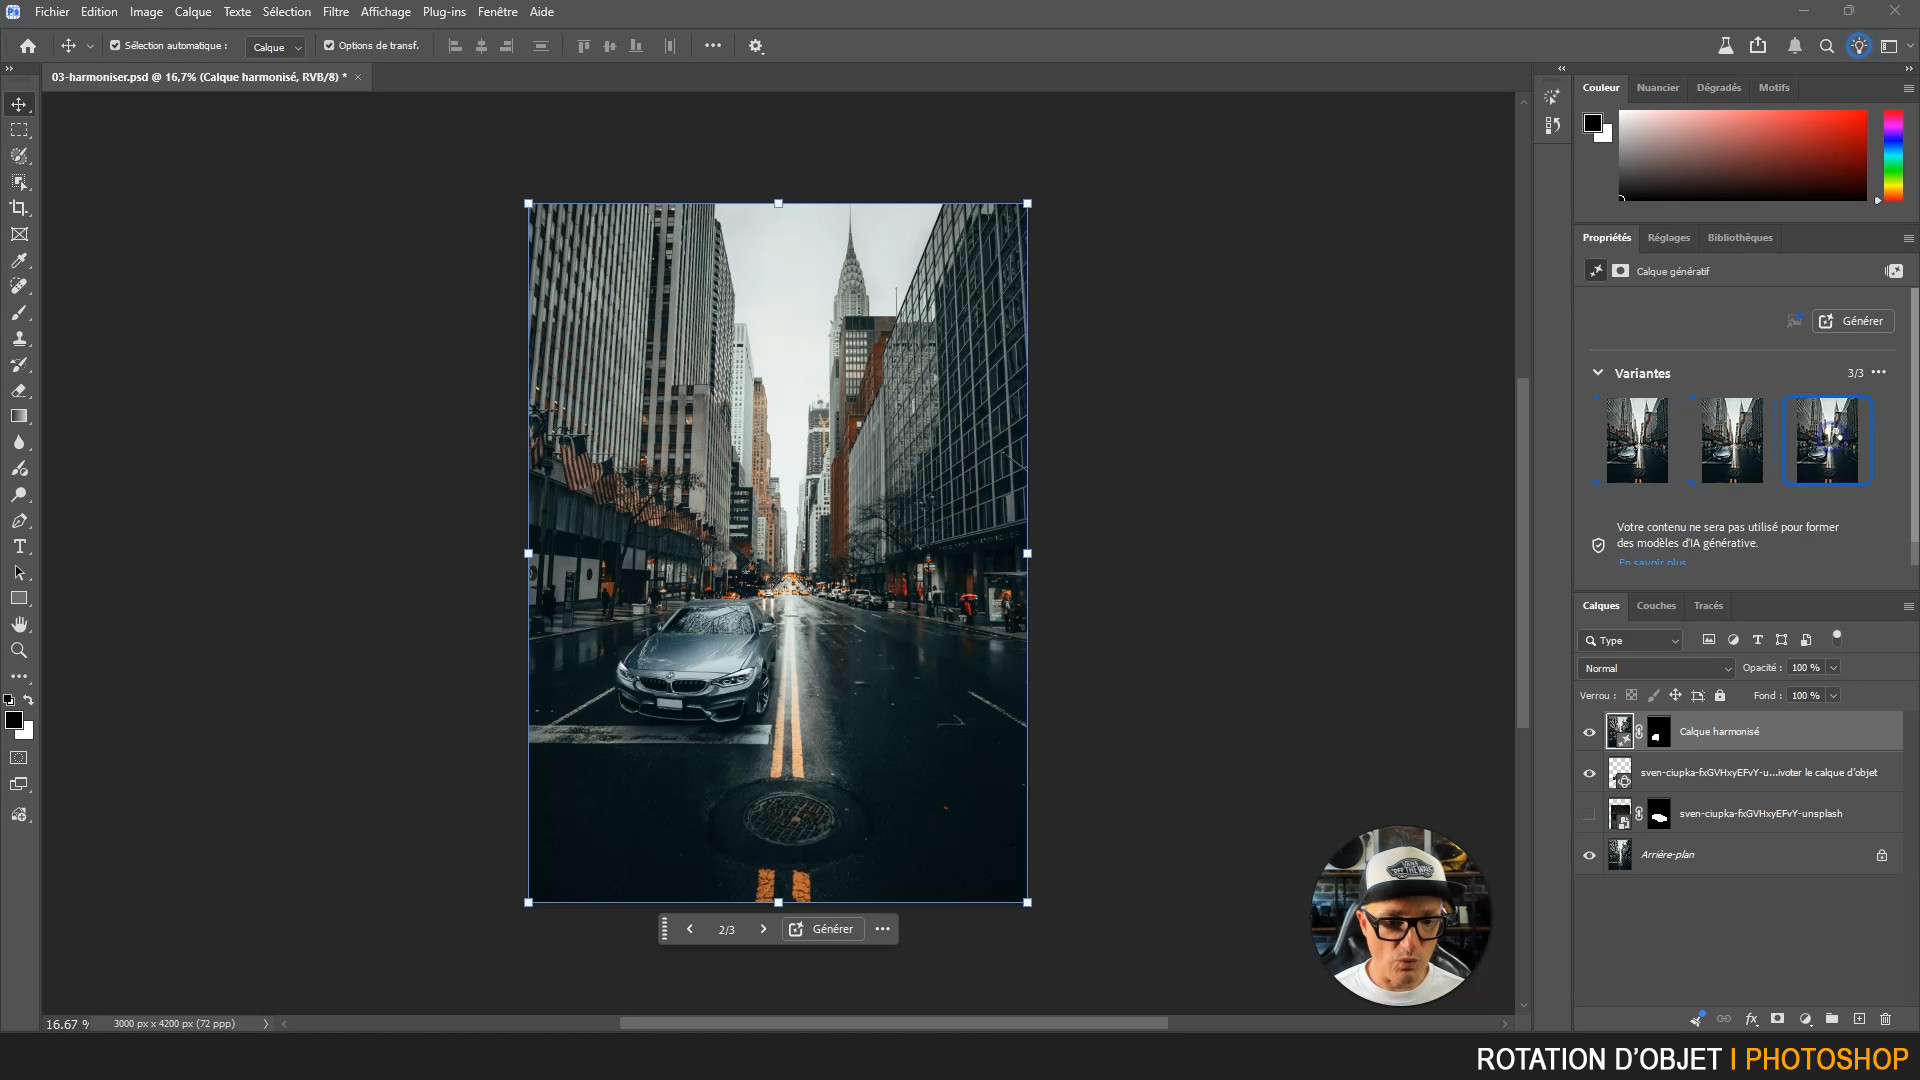Select the Zoom tool
Screen dimensions: 1920x1080
coord(19,650)
